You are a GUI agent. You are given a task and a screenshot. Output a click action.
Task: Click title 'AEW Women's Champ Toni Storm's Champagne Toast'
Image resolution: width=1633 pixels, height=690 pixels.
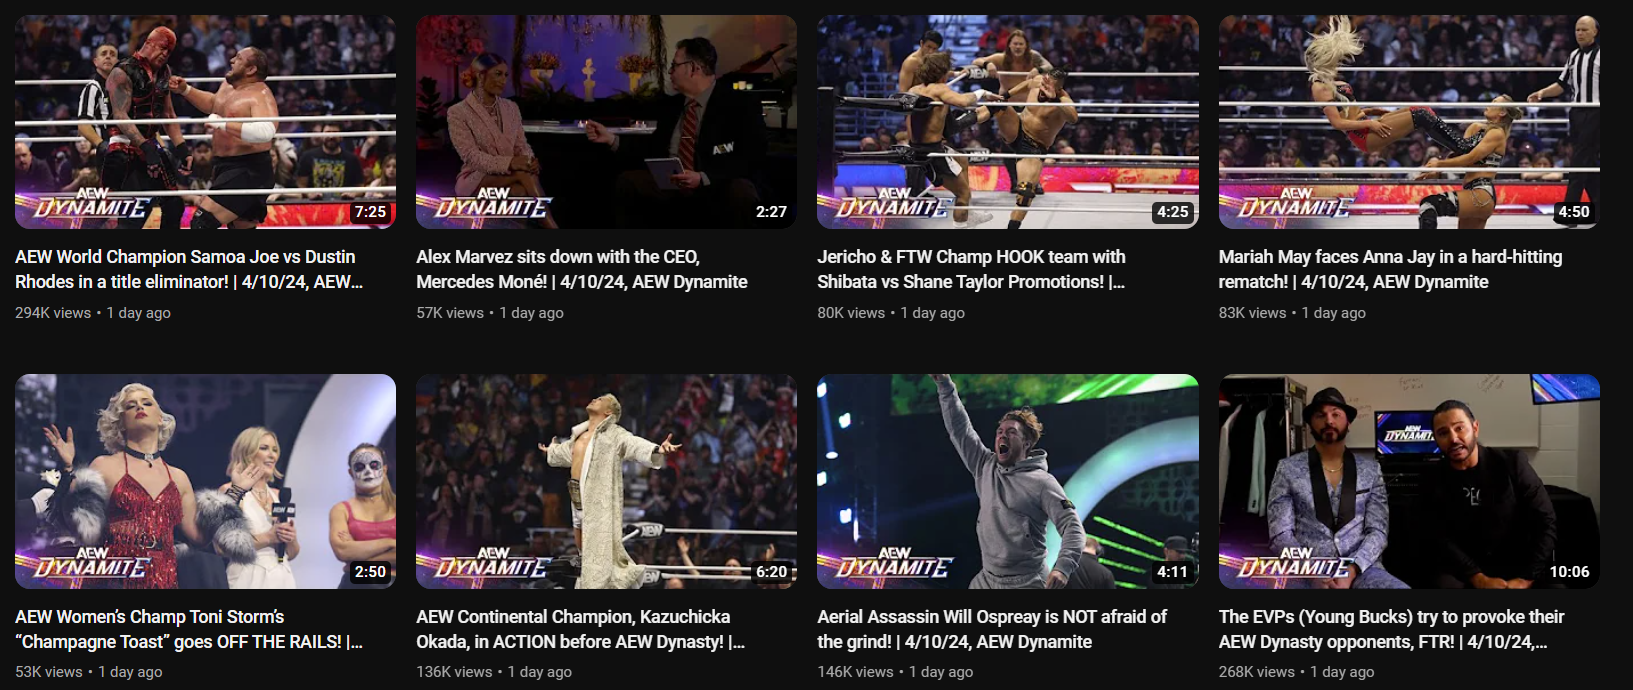(x=189, y=629)
